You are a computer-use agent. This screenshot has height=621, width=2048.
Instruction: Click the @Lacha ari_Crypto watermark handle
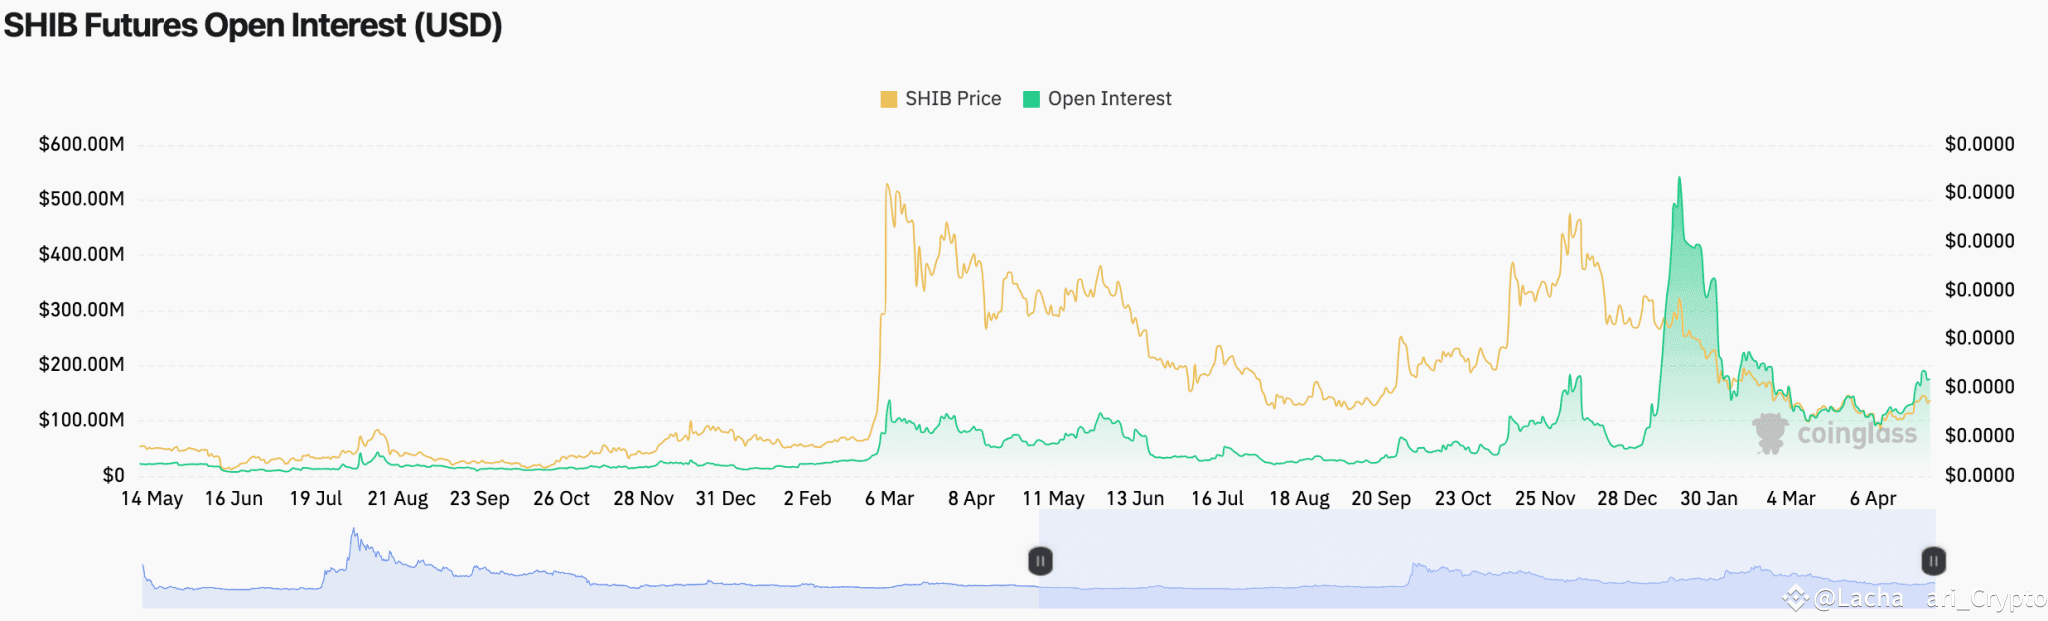pyautogui.click(x=1930, y=598)
